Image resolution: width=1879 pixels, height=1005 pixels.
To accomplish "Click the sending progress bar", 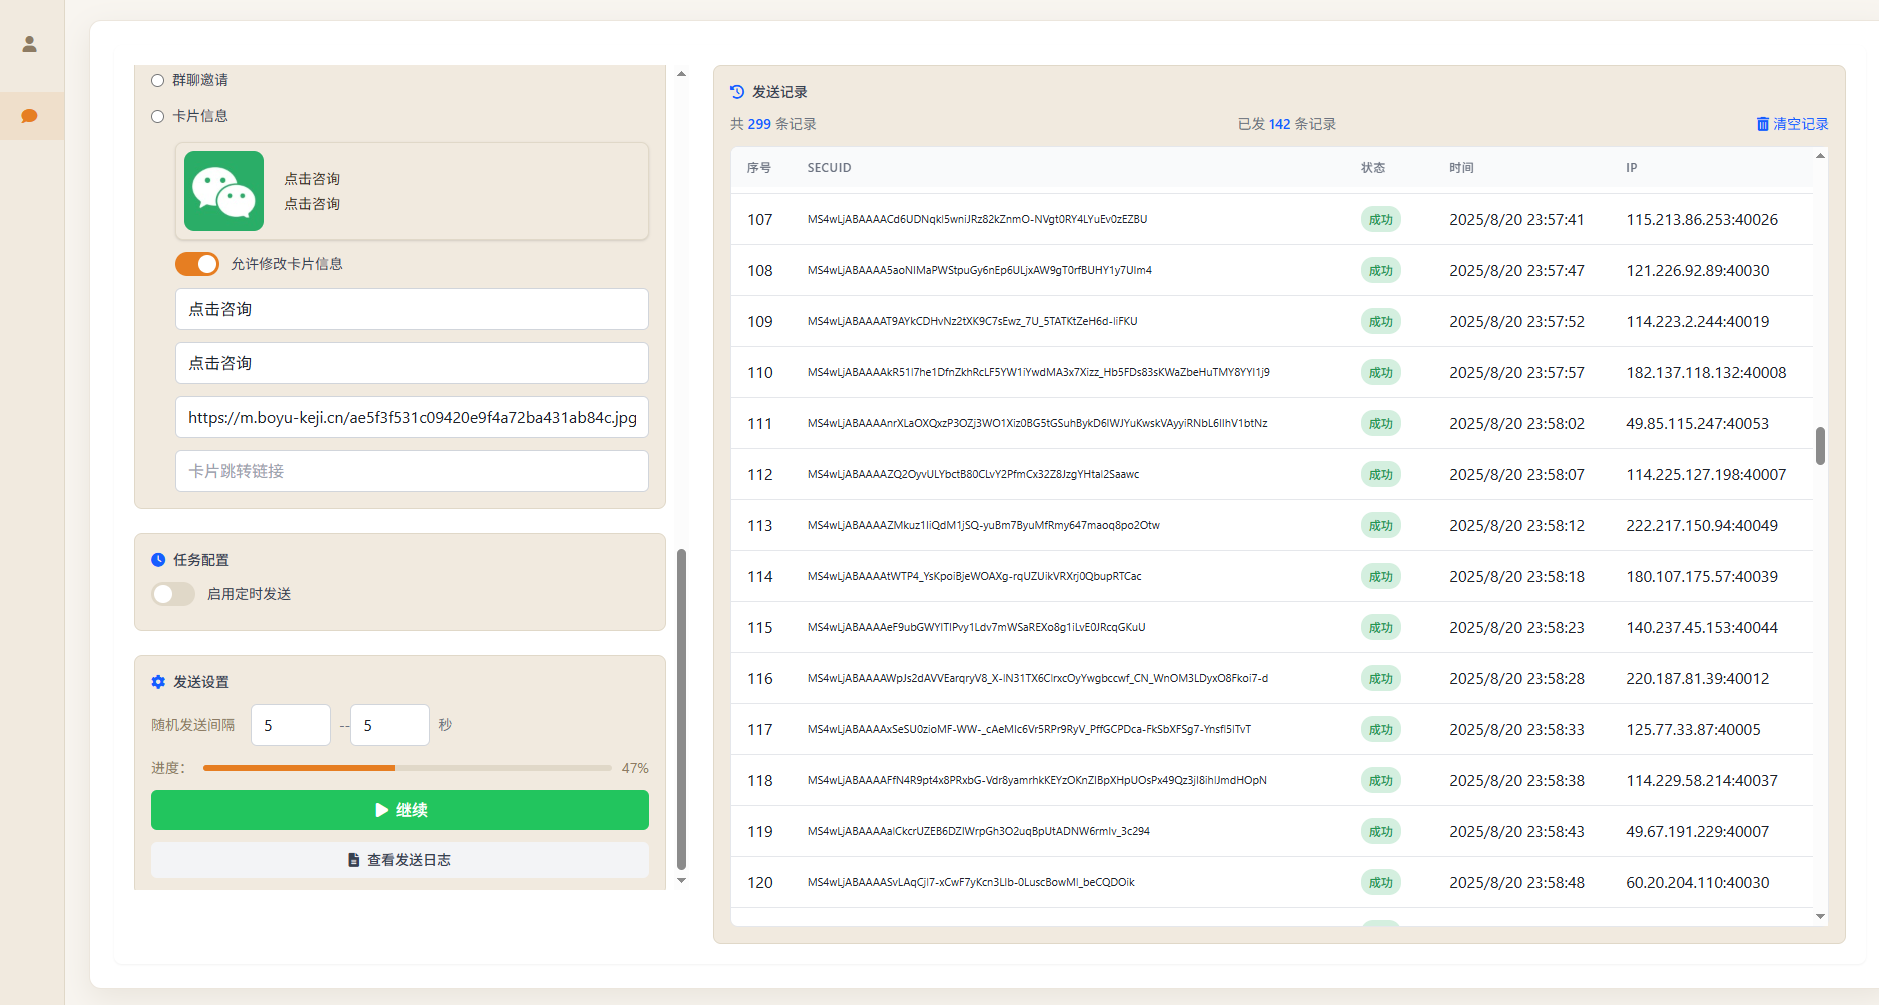I will point(407,768).
